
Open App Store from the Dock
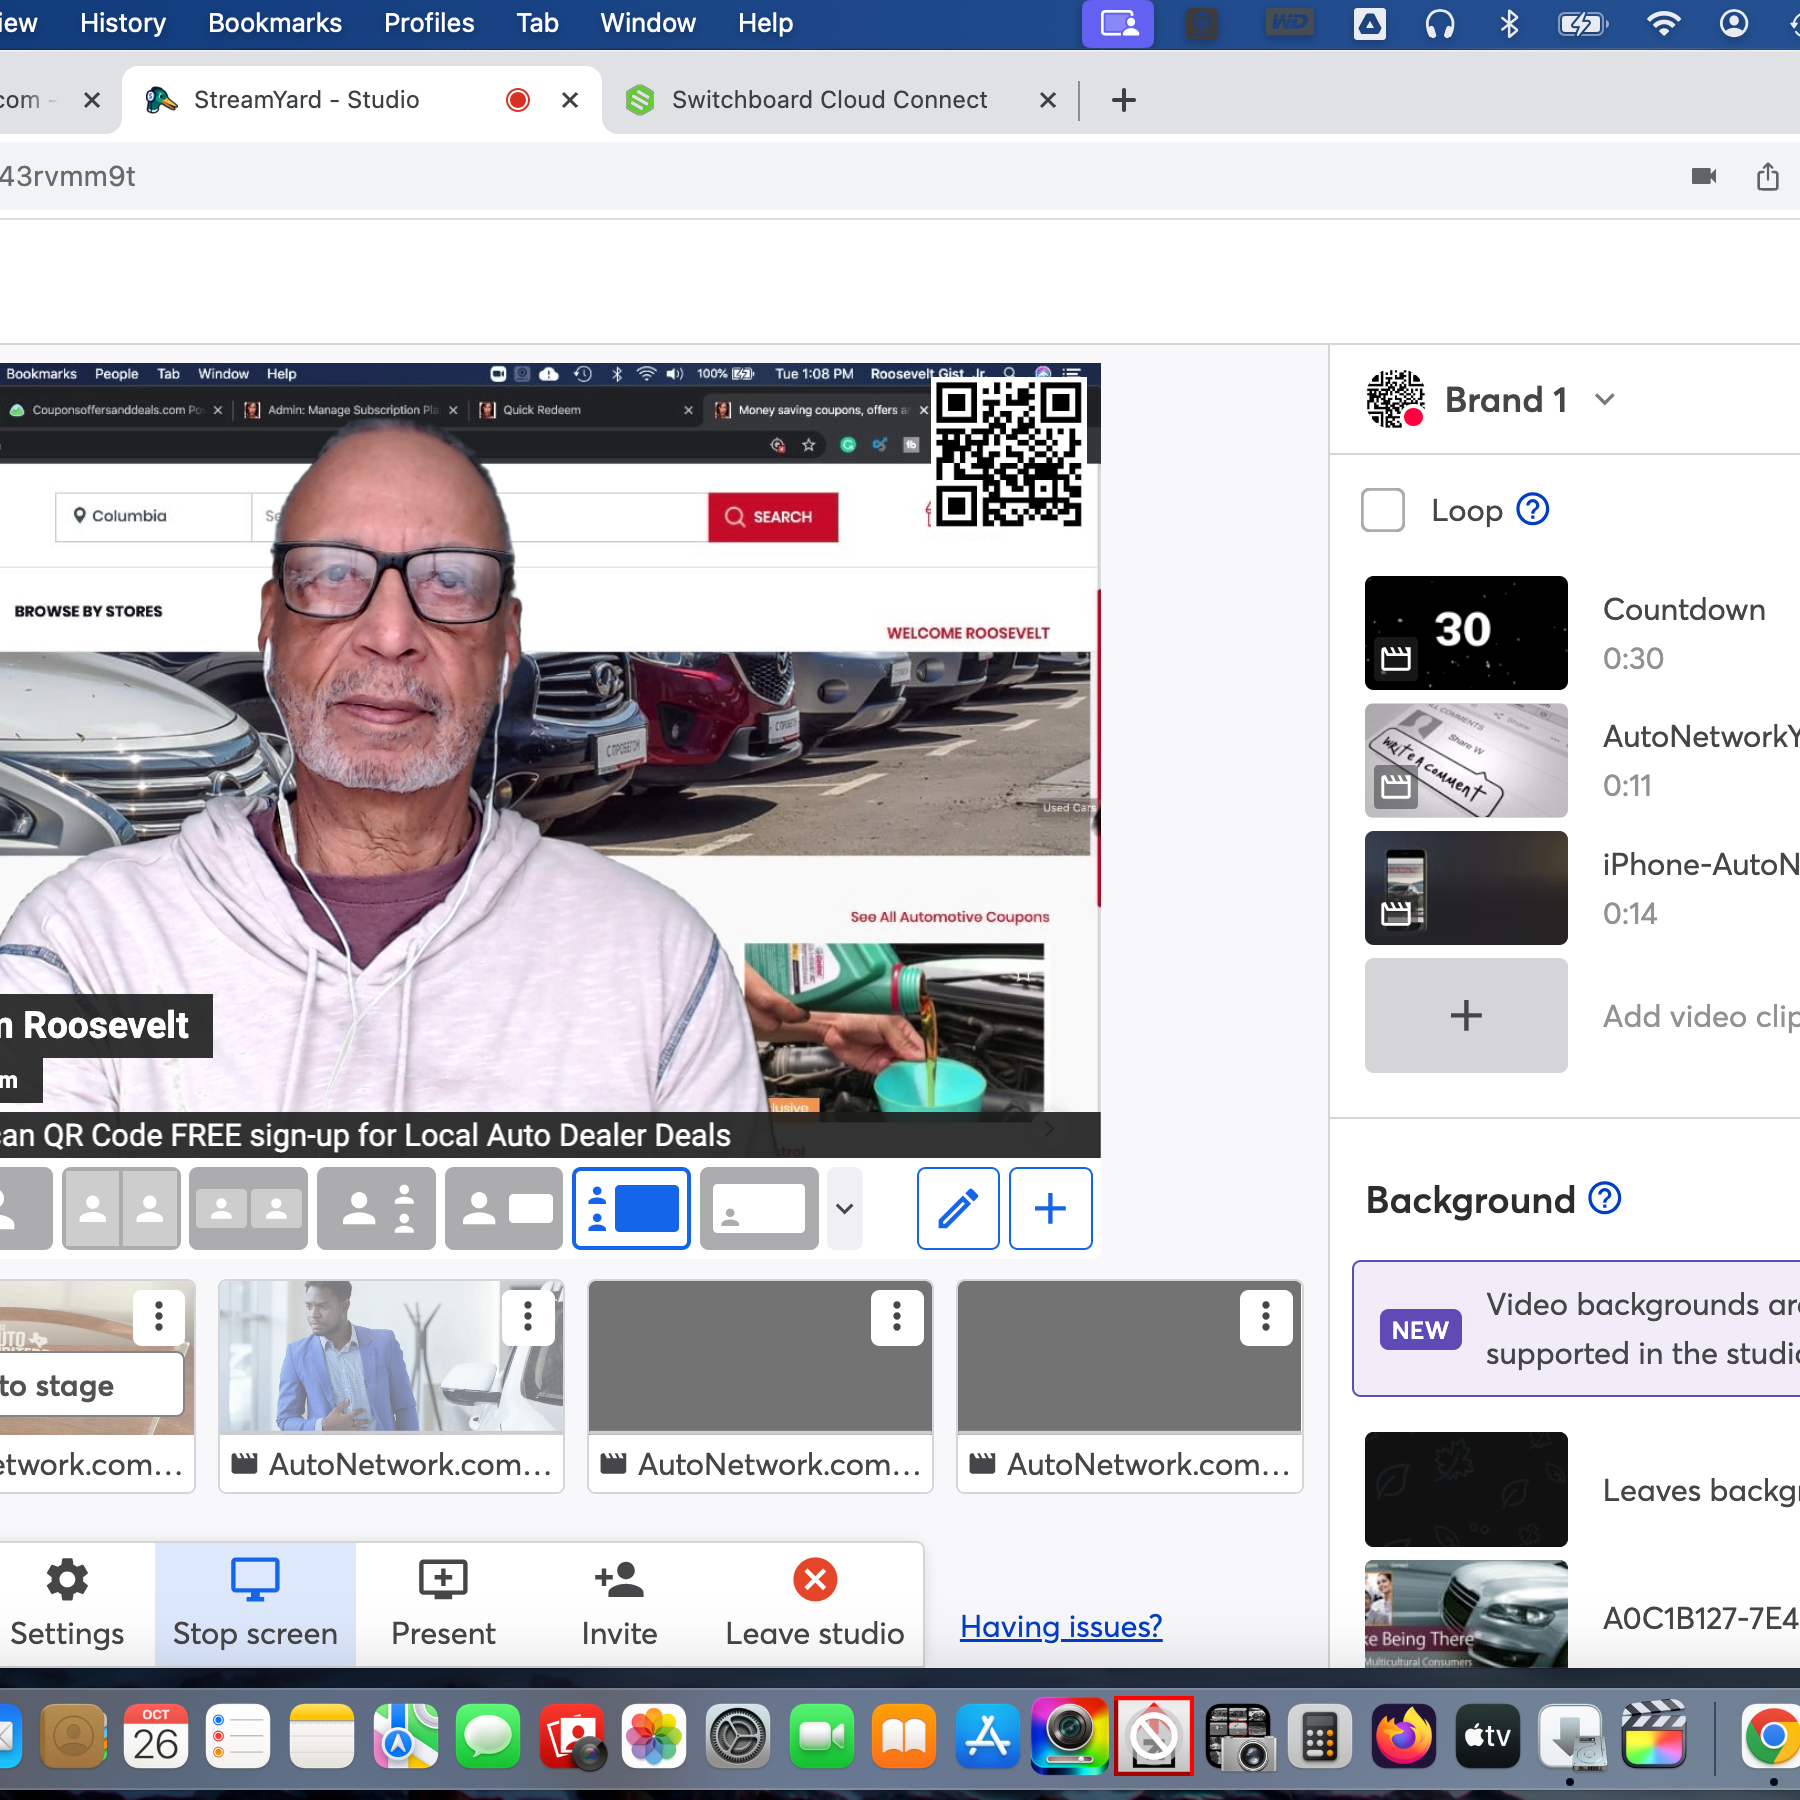(988, 1736)
